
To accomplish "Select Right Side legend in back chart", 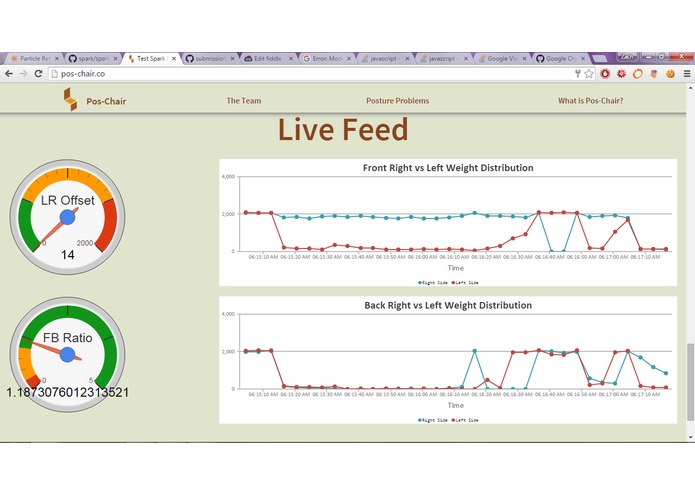I will (433, 420).
